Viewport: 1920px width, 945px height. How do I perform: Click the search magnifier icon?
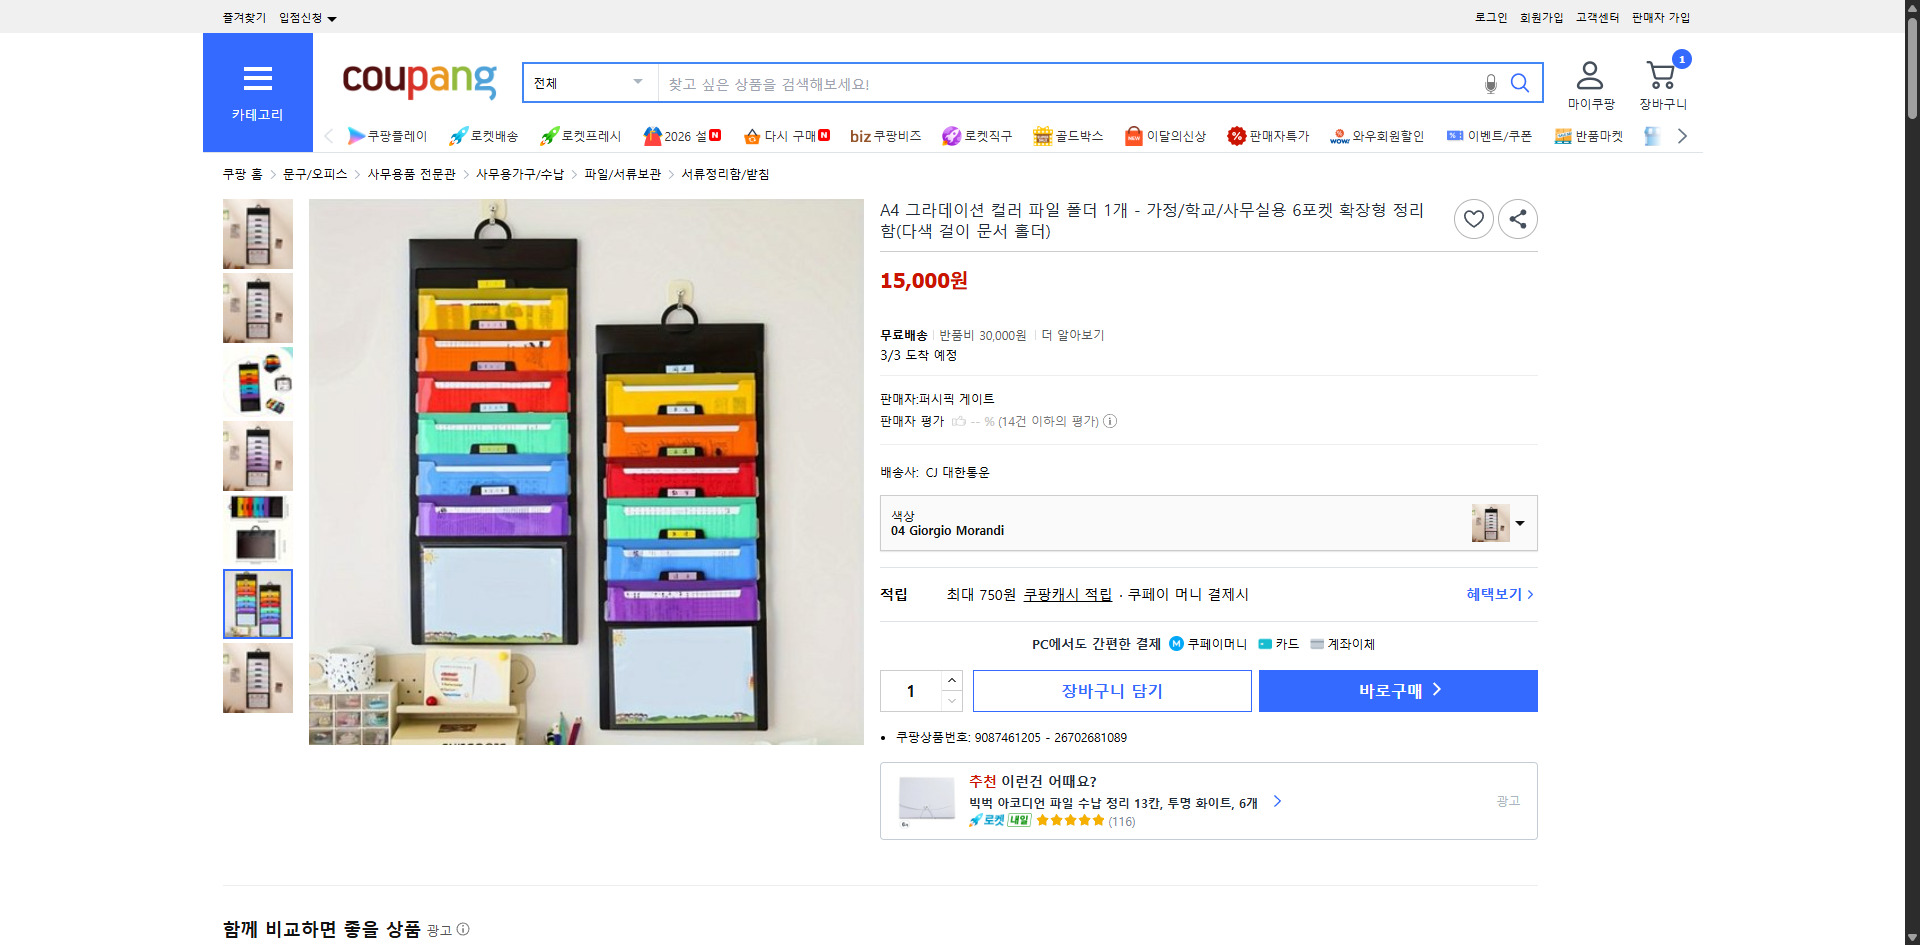(1520, 83)
